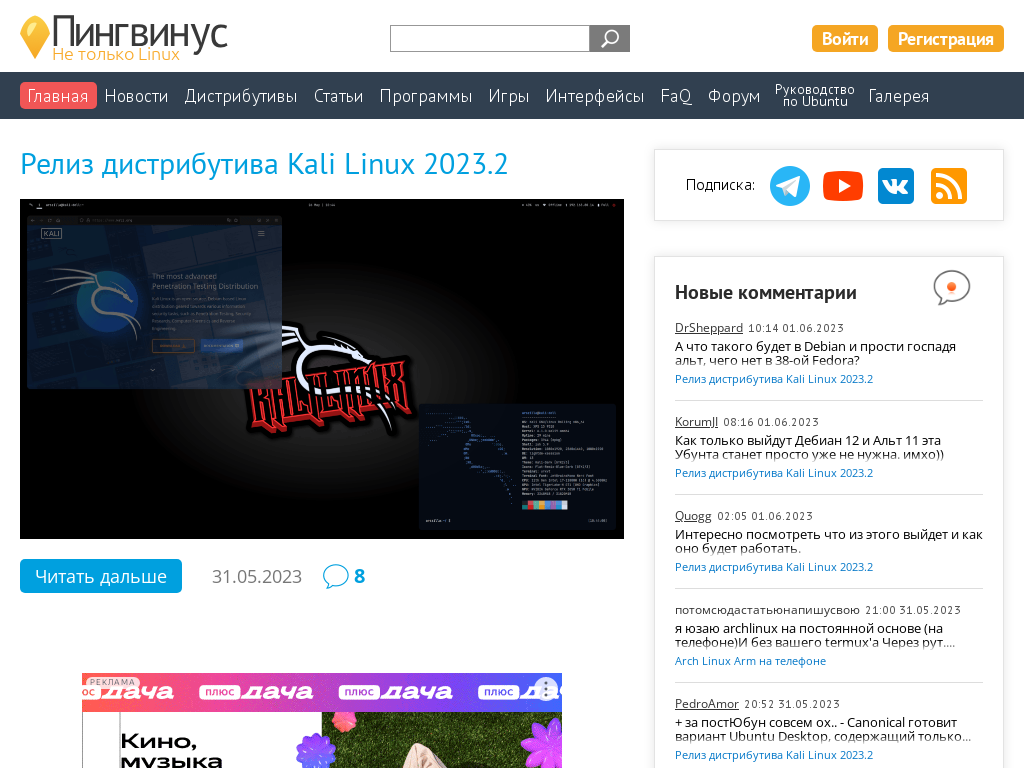
Task: Open the Статьи menu item
Action: point(338,96)
